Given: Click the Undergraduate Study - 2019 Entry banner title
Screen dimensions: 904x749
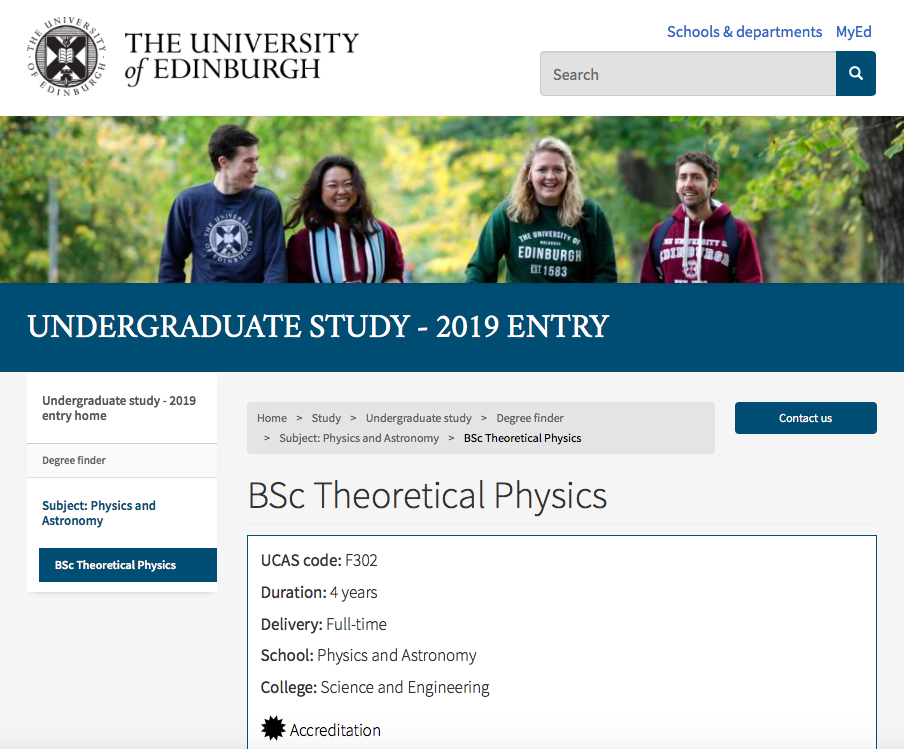Looking at the screenshot, I should click(318, 326).
